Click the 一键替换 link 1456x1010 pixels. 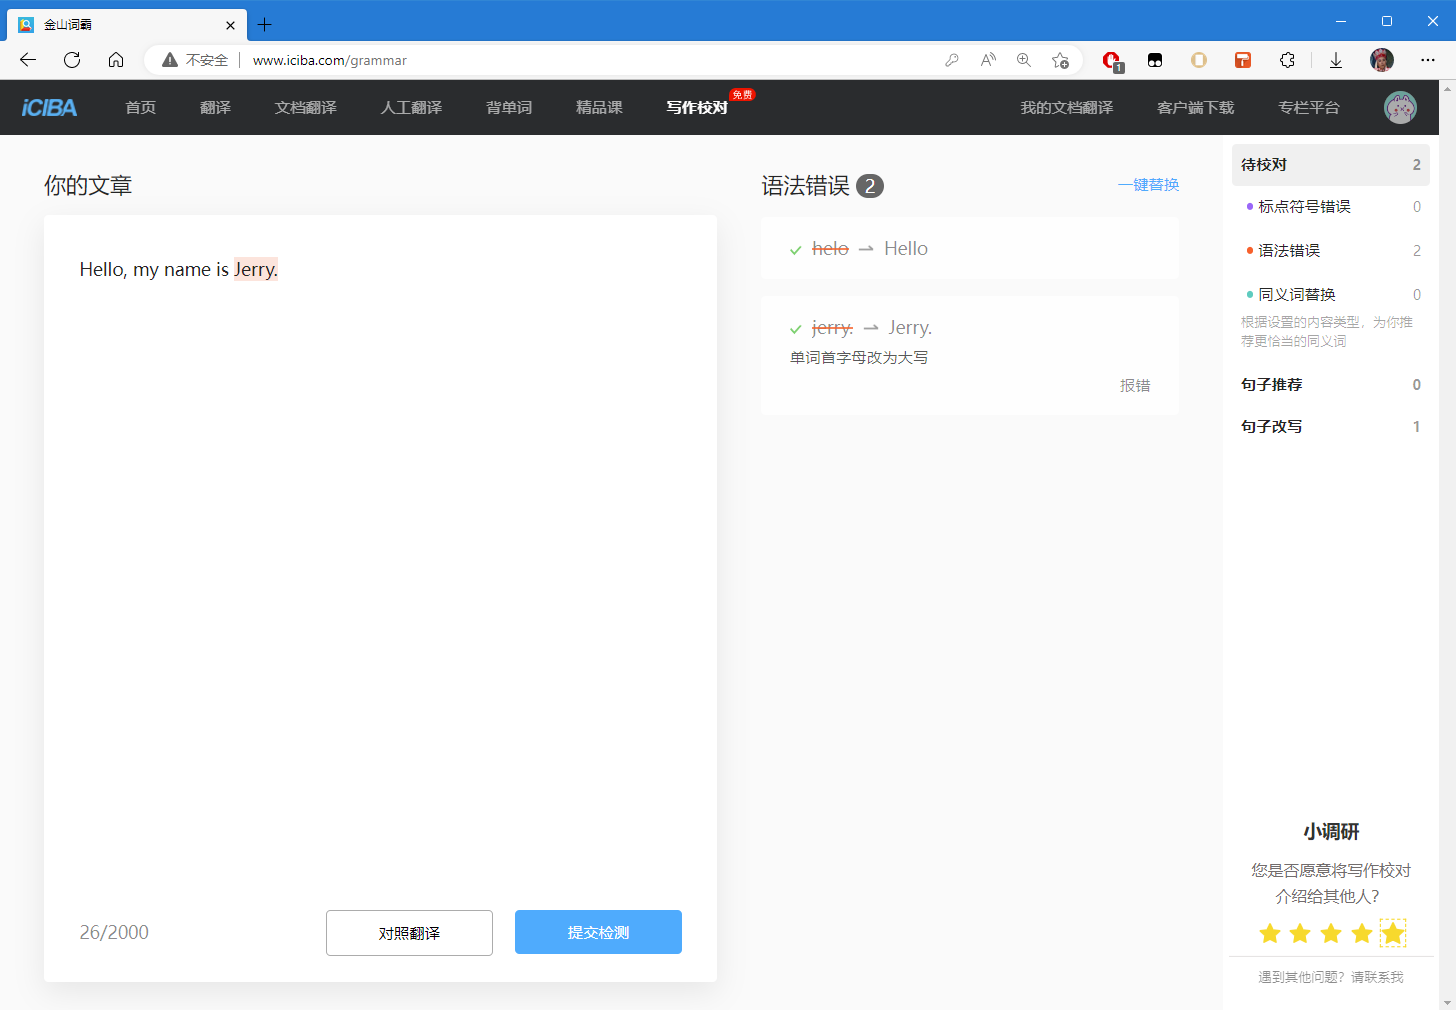(x=1148, y=185)
